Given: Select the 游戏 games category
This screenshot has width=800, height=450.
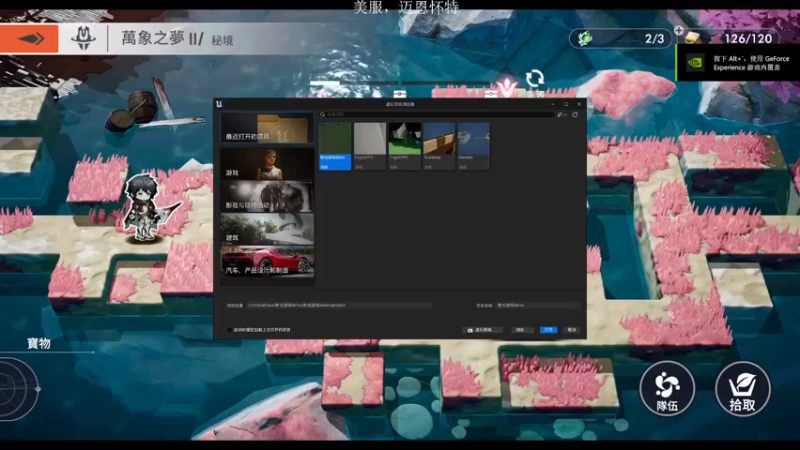Looking at the screenshot, I should pyautogui.click(x=267, y=163).
